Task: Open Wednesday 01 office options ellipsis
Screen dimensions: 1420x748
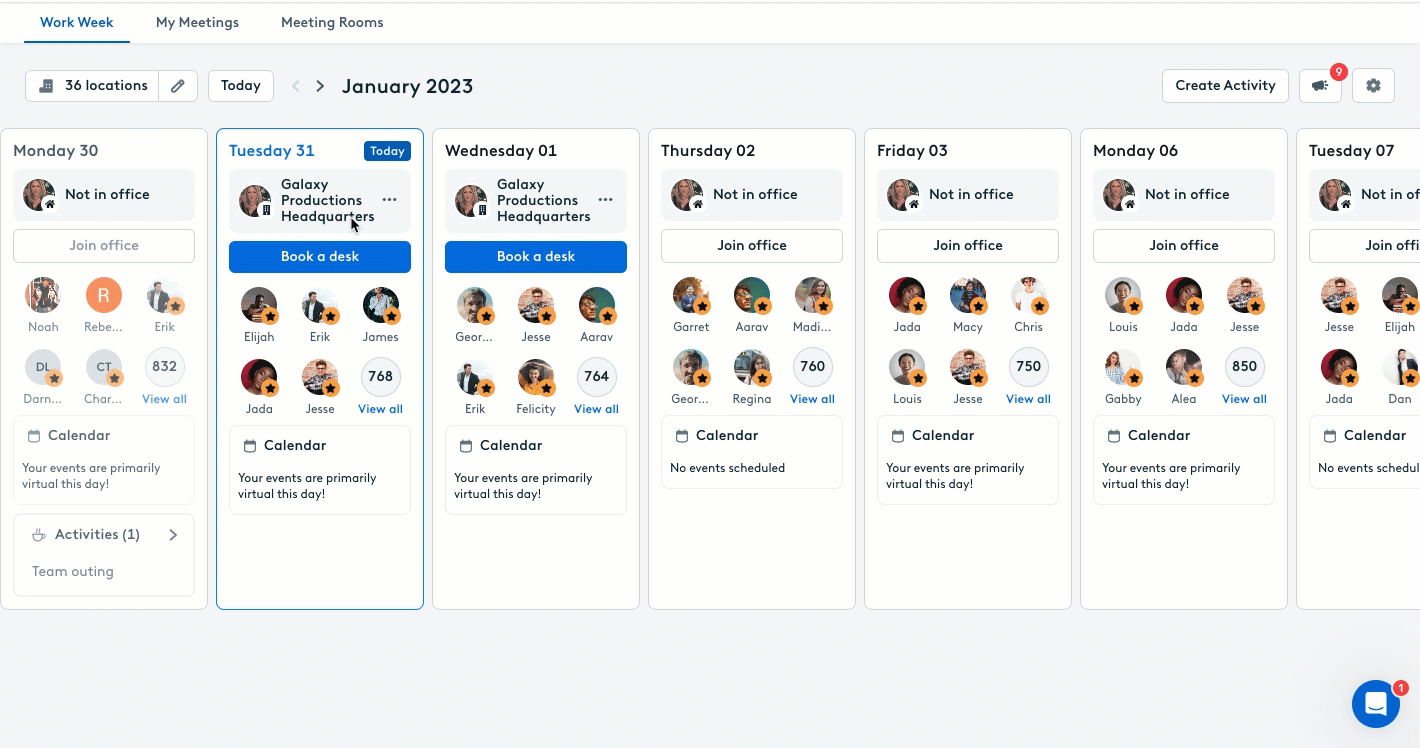Action: click(605, 200)
